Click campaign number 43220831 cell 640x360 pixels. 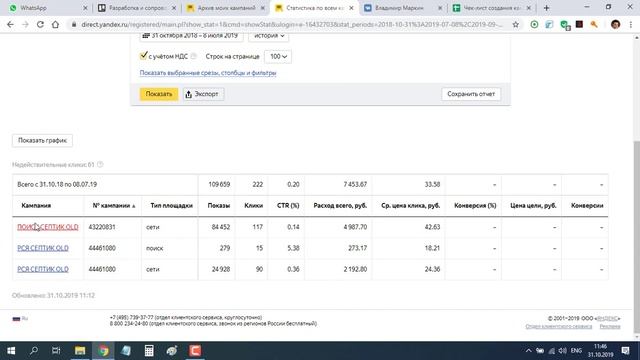point(102,227)
